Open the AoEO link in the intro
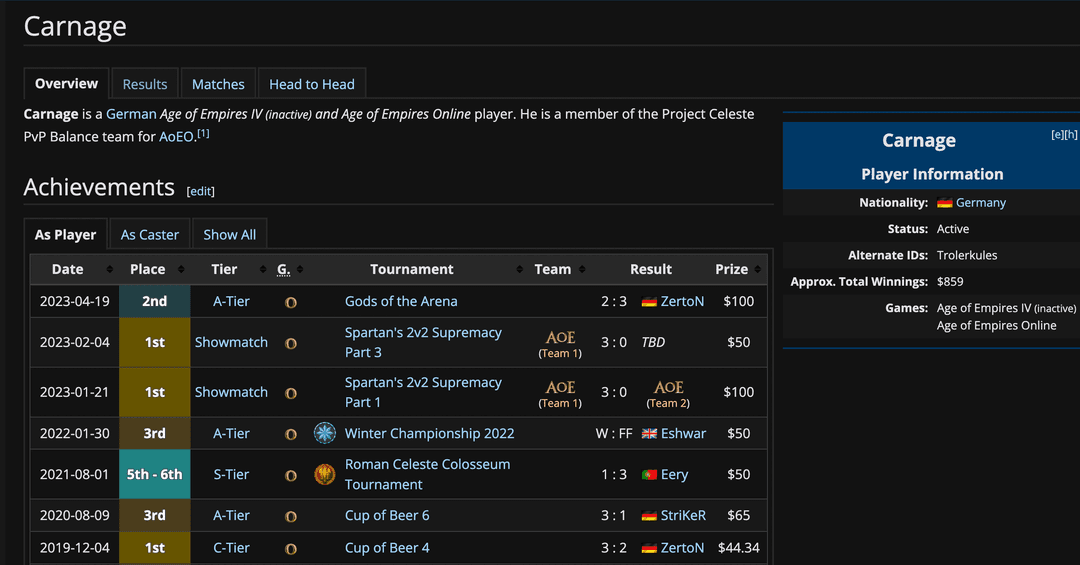 (176, 137)
